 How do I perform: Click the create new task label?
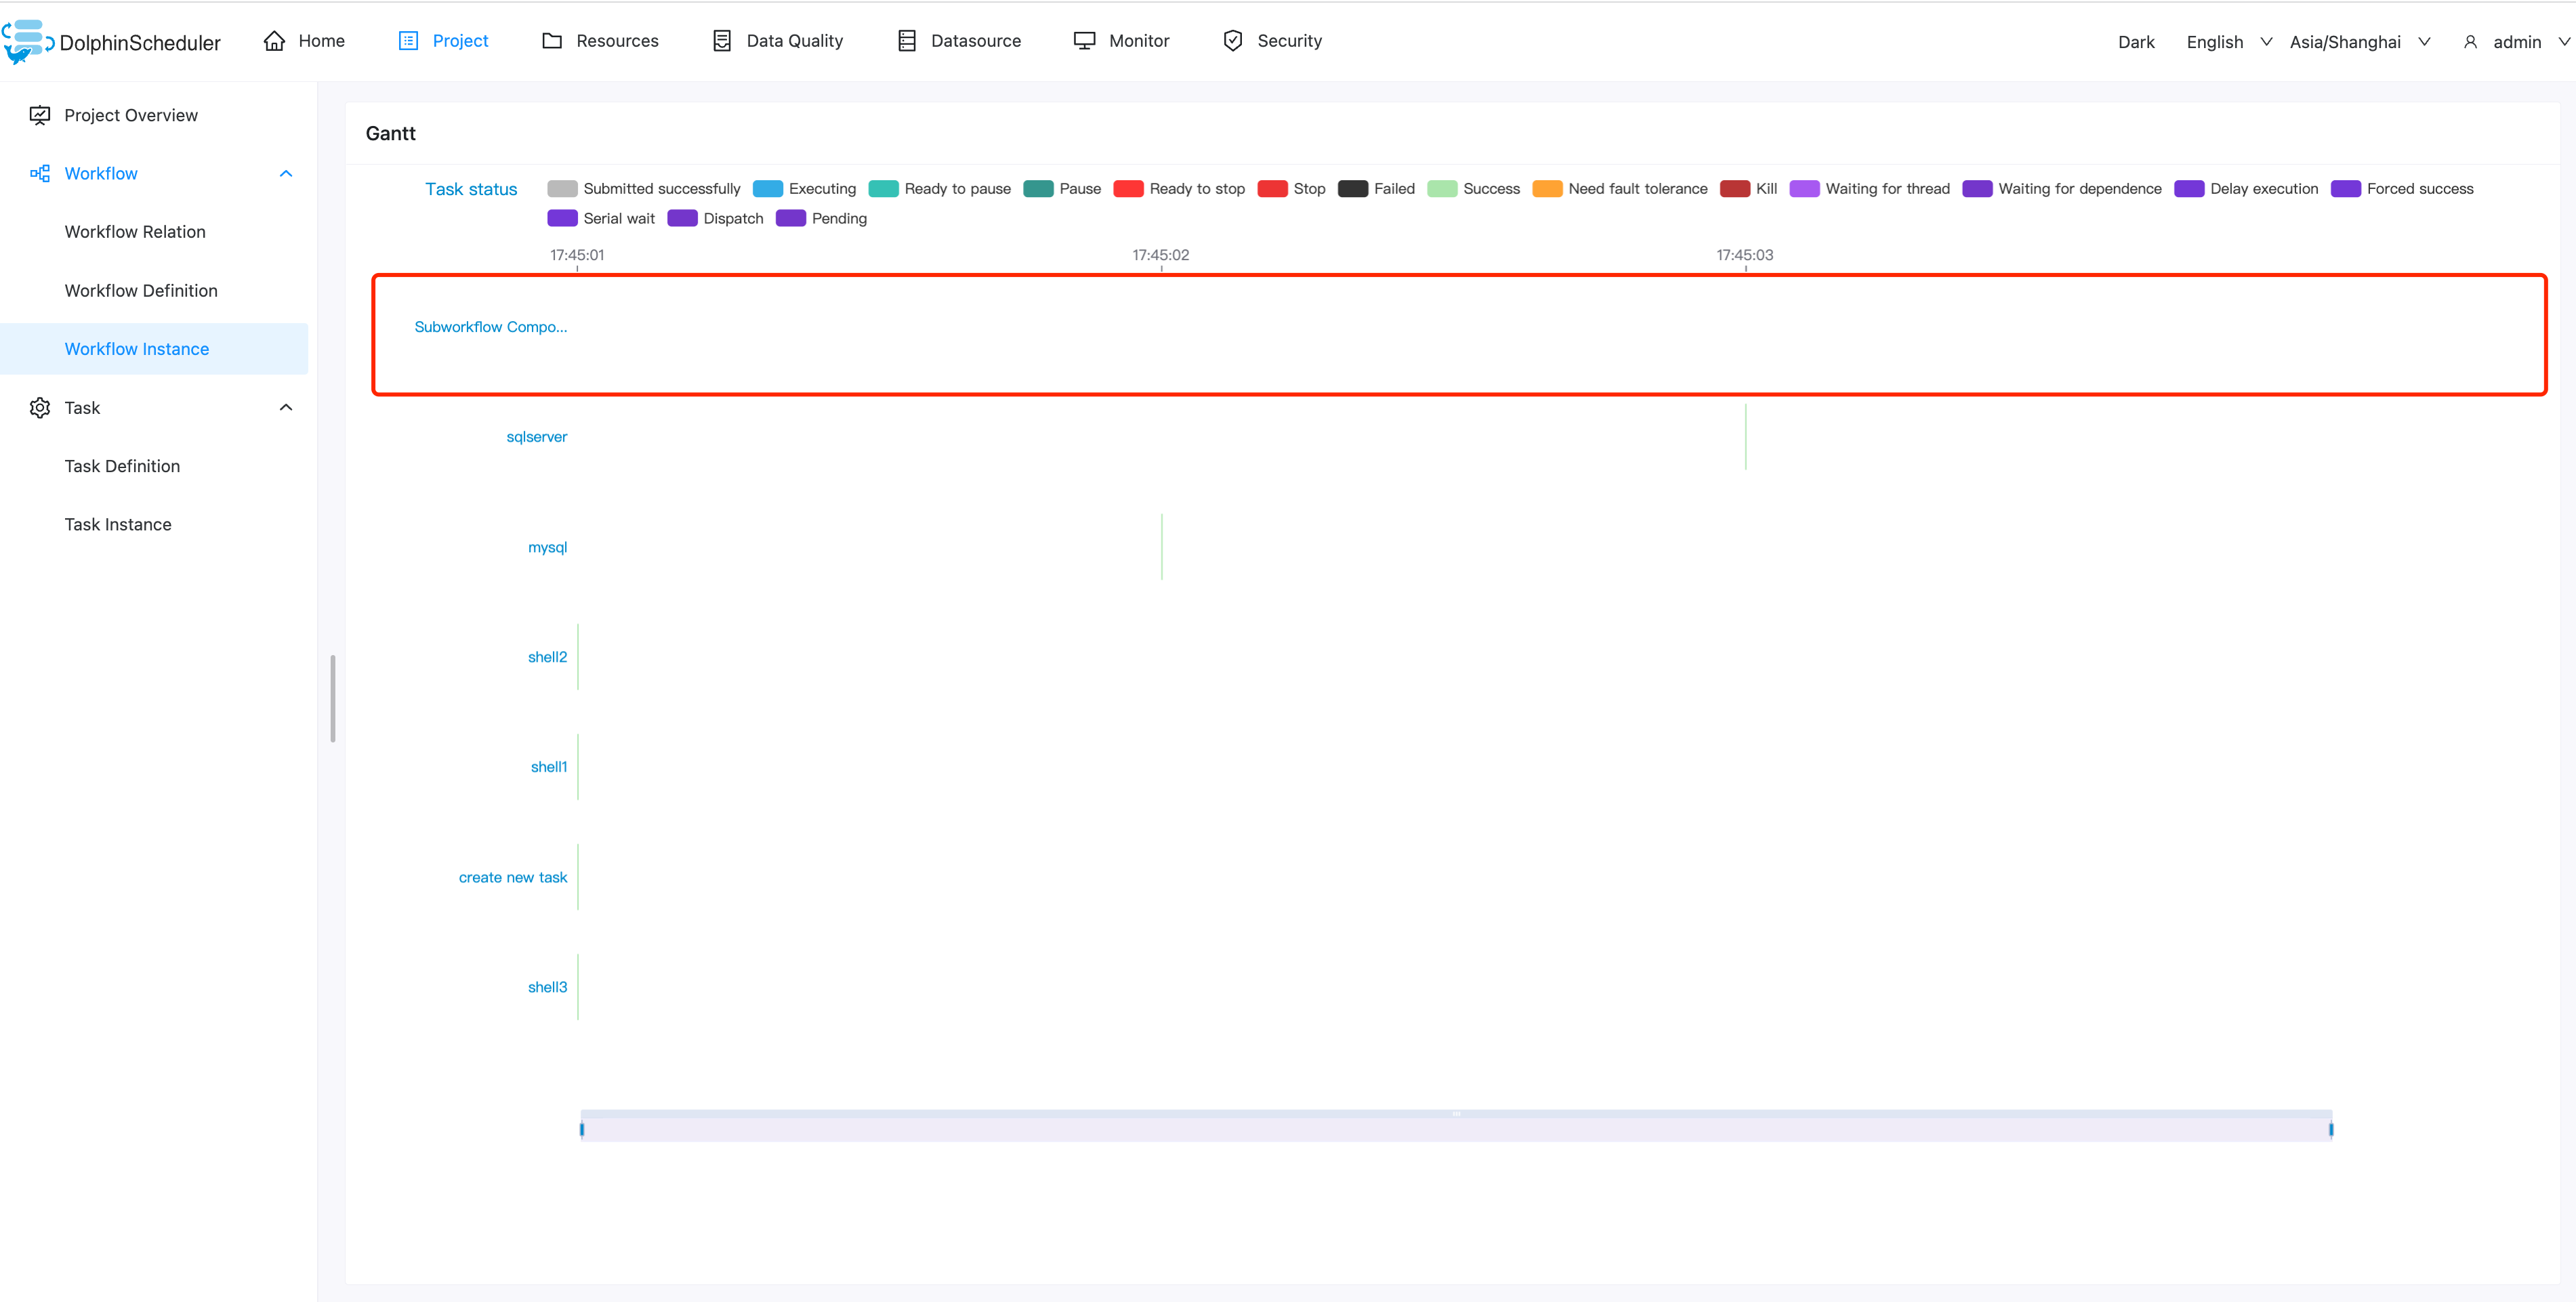(x=512, y=877)
